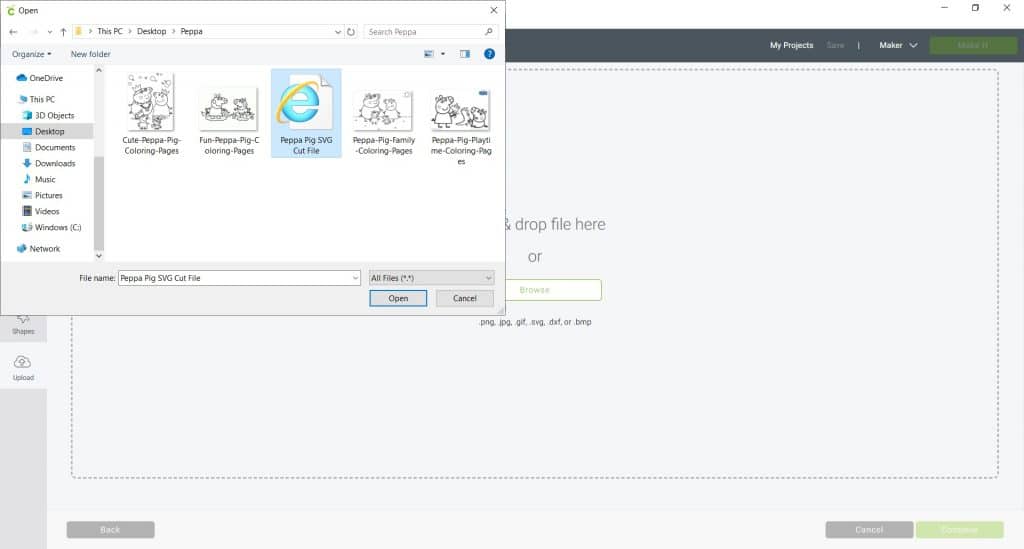Refresh the Peppa folder view
This screenshot has width=1024, height=549.
click(351, 31)
